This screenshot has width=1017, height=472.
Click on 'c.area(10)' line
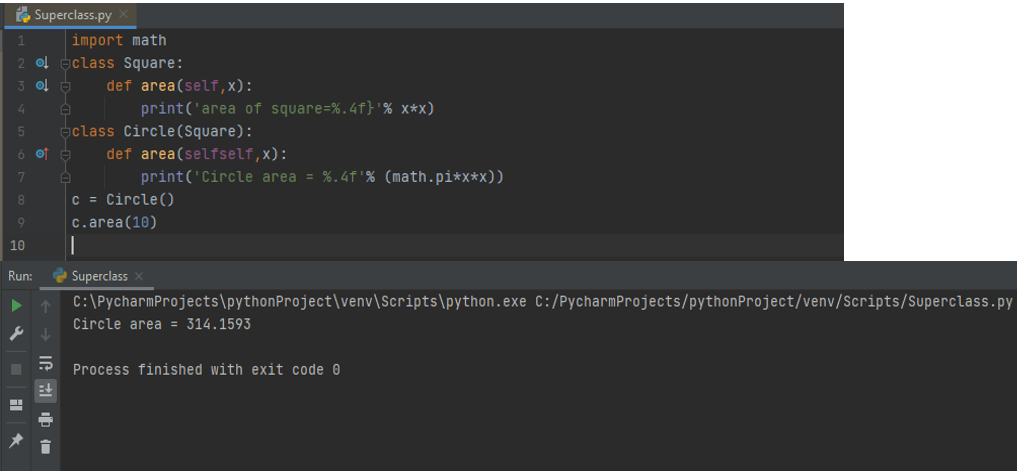[114, 222]
